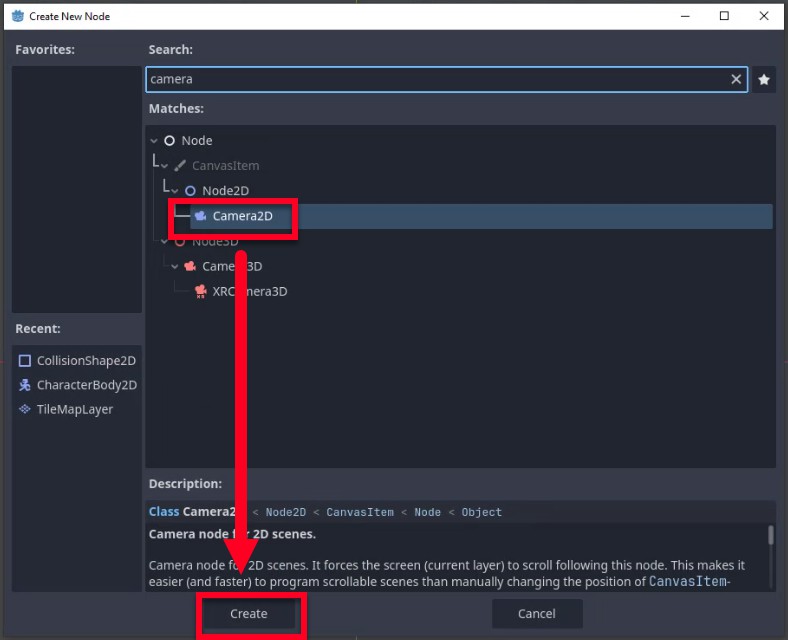The height and width of the screenshot is (640, 788).
Task: Maximize the Create New Node window
Action: coord(724,16)
